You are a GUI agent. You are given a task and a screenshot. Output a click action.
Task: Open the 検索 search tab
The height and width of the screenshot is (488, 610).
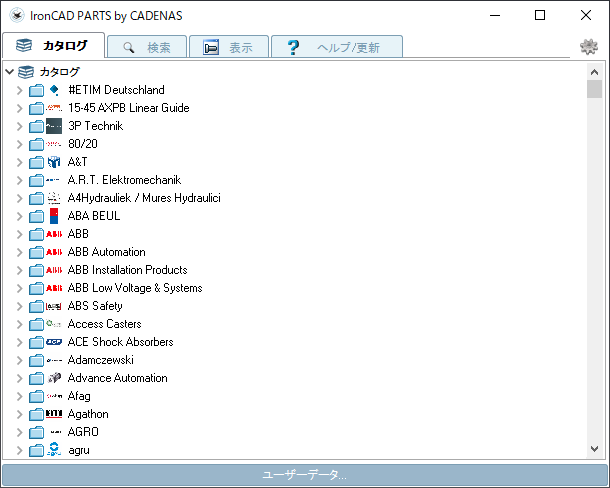(x=147, y=47)
